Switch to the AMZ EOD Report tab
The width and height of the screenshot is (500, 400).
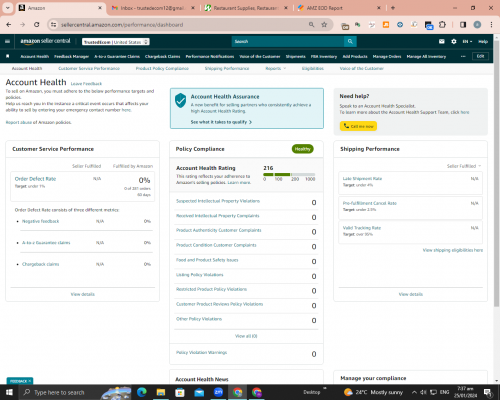pos(339,8)
